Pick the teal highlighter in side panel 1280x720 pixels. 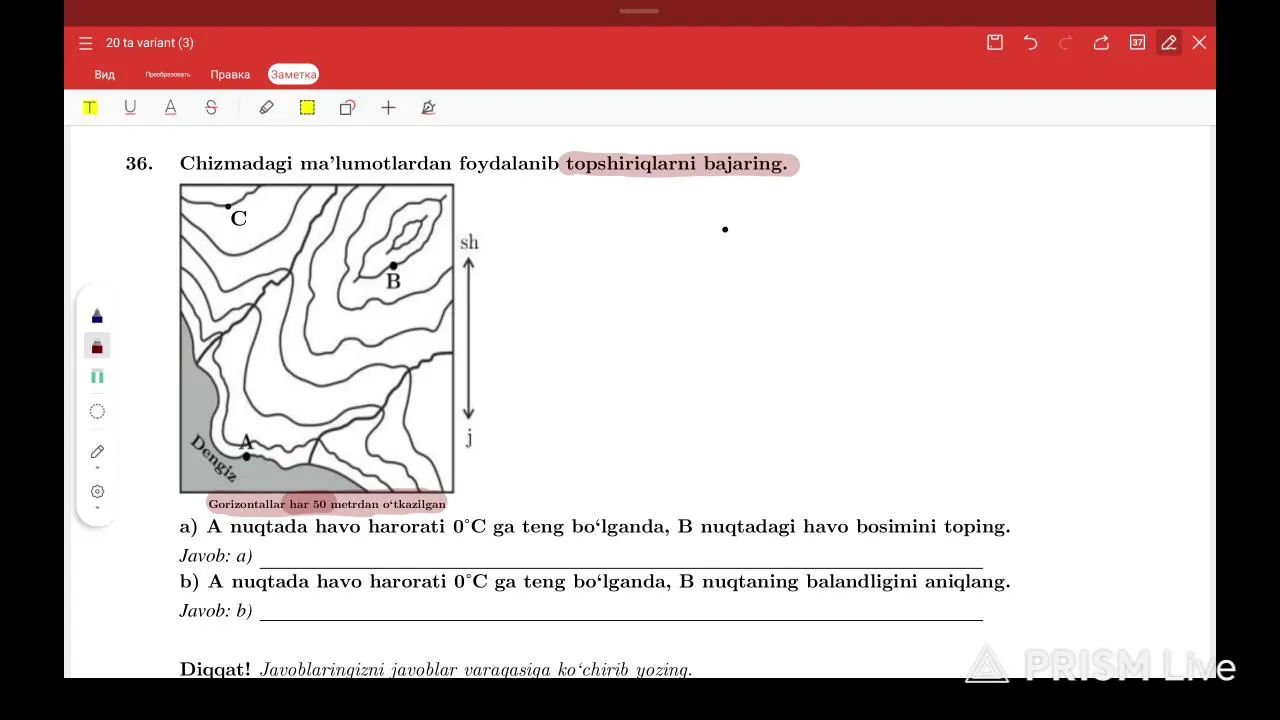pos(97,376)
